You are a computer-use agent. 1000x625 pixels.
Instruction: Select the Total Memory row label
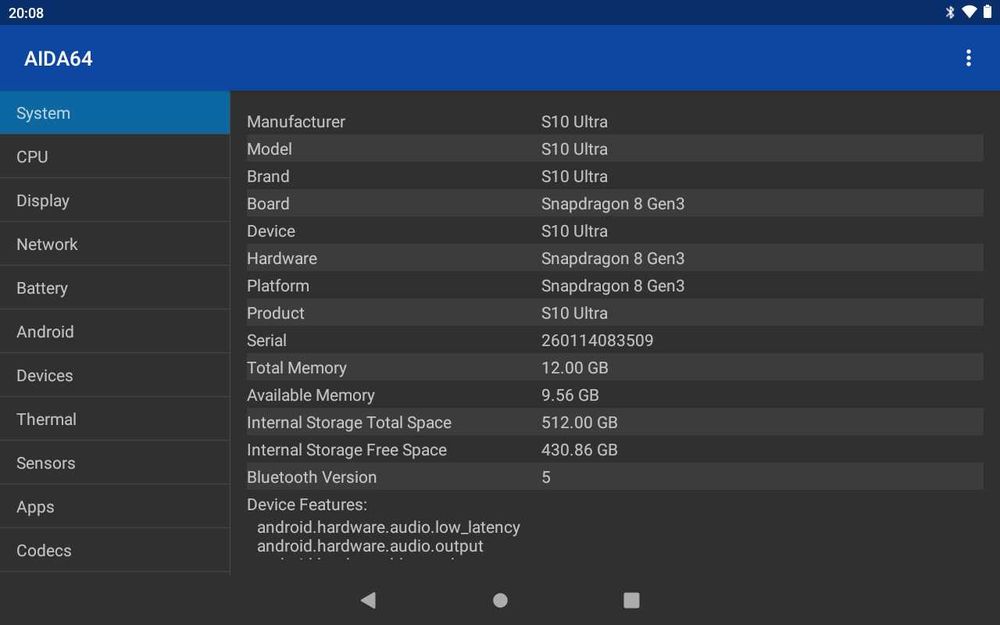[x=297, y=368]
